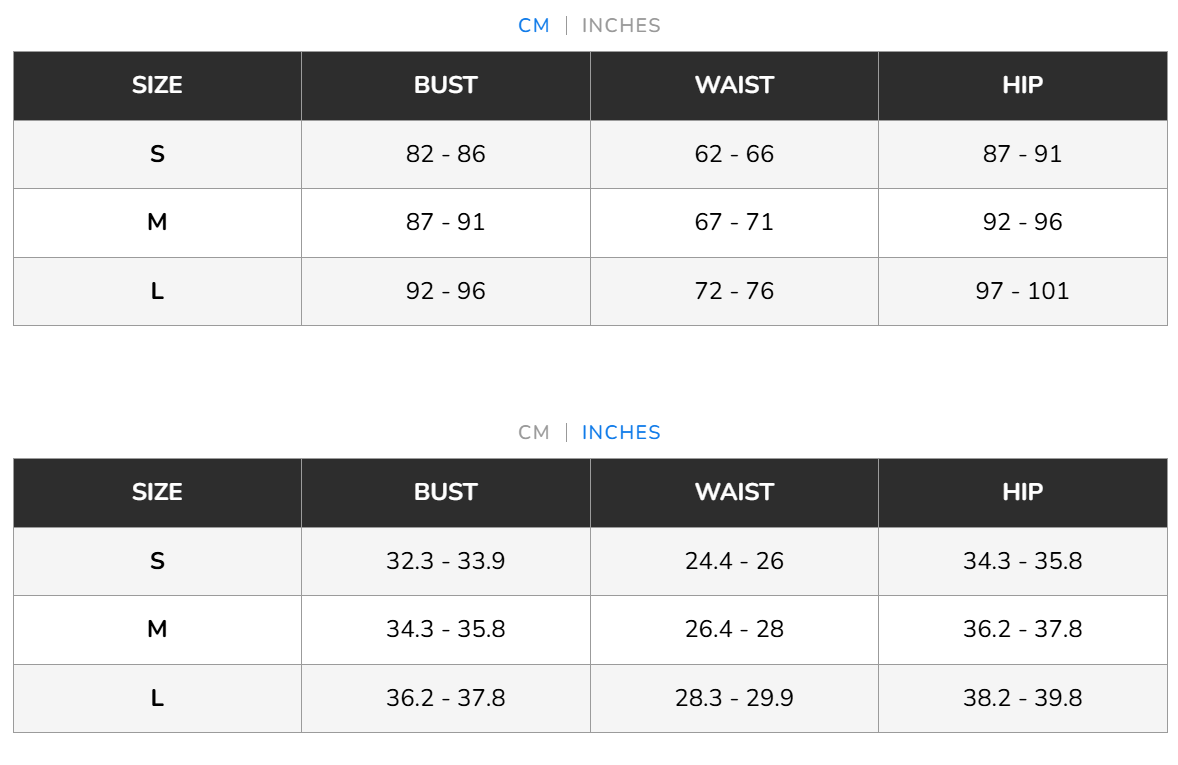Click the 26.4 - 28 waist value
This screenshot has height=765, width=1178.
[734, 629]
